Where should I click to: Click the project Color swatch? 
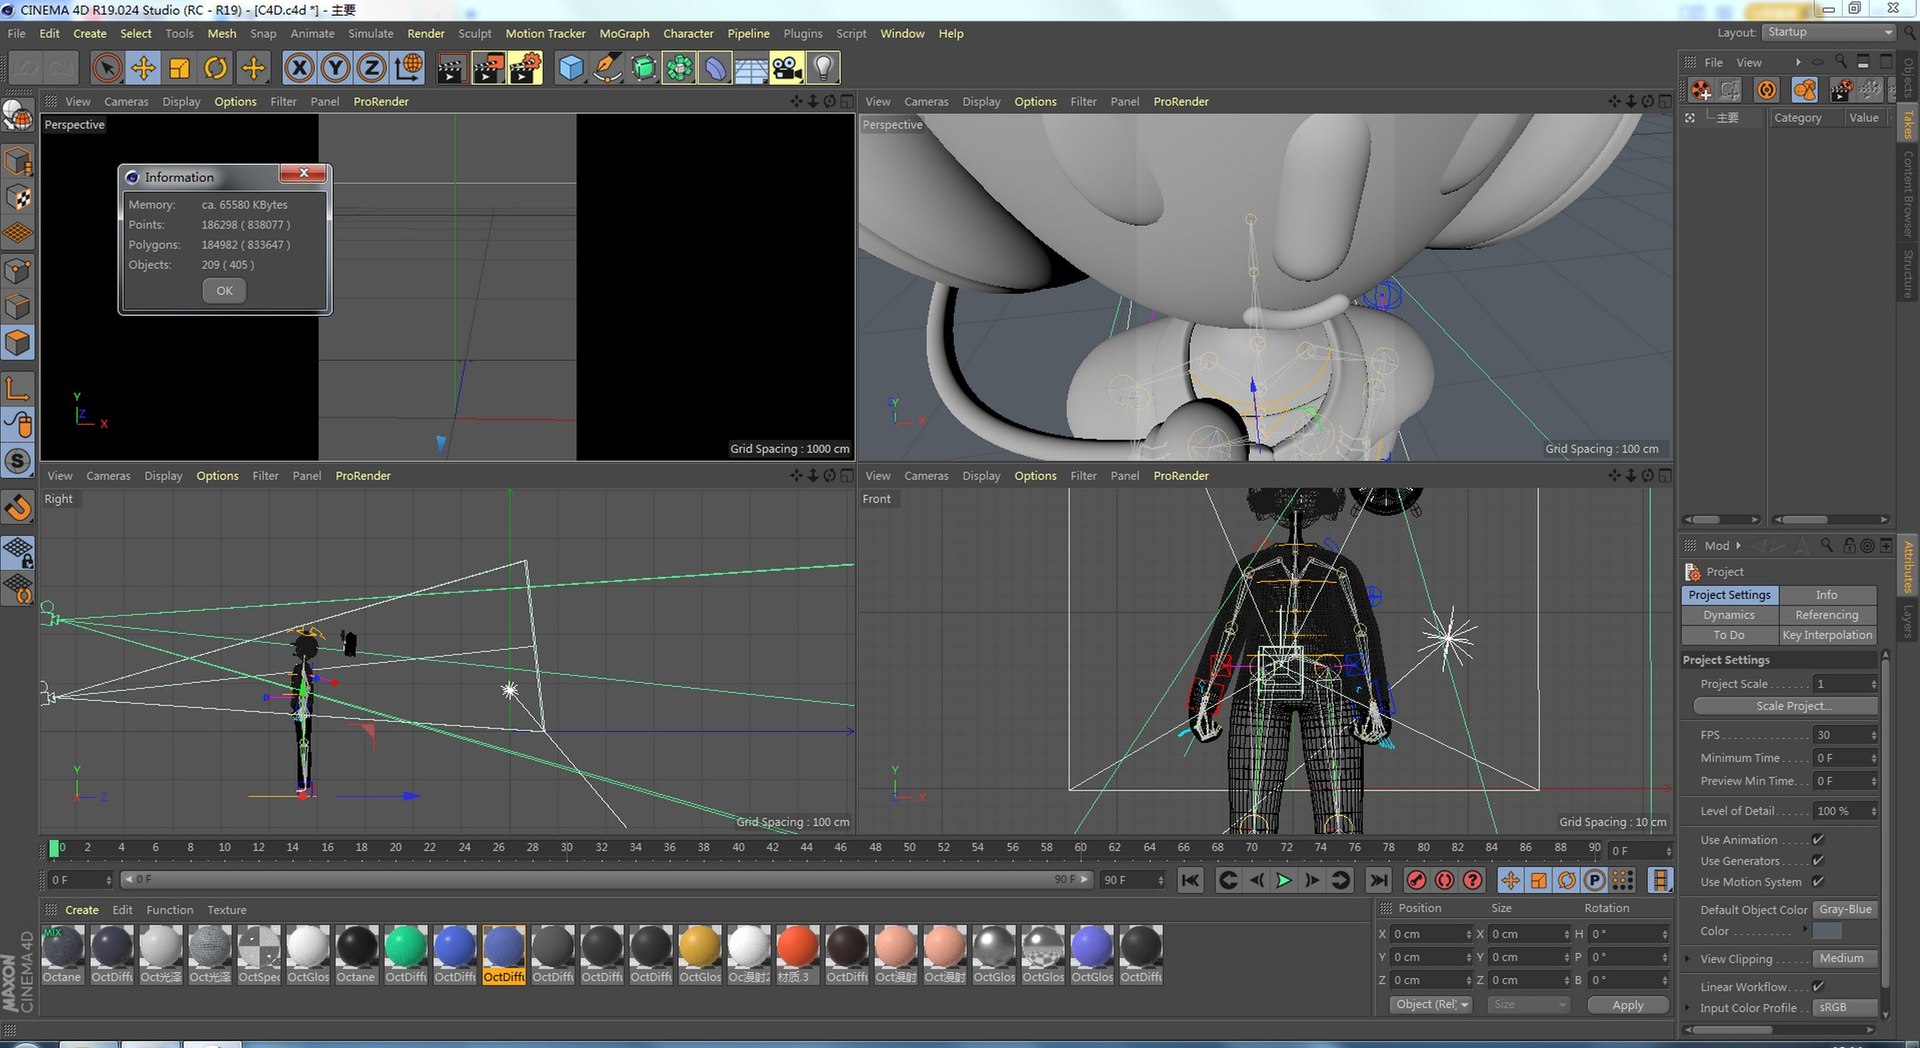click(x=1828, y=931)
